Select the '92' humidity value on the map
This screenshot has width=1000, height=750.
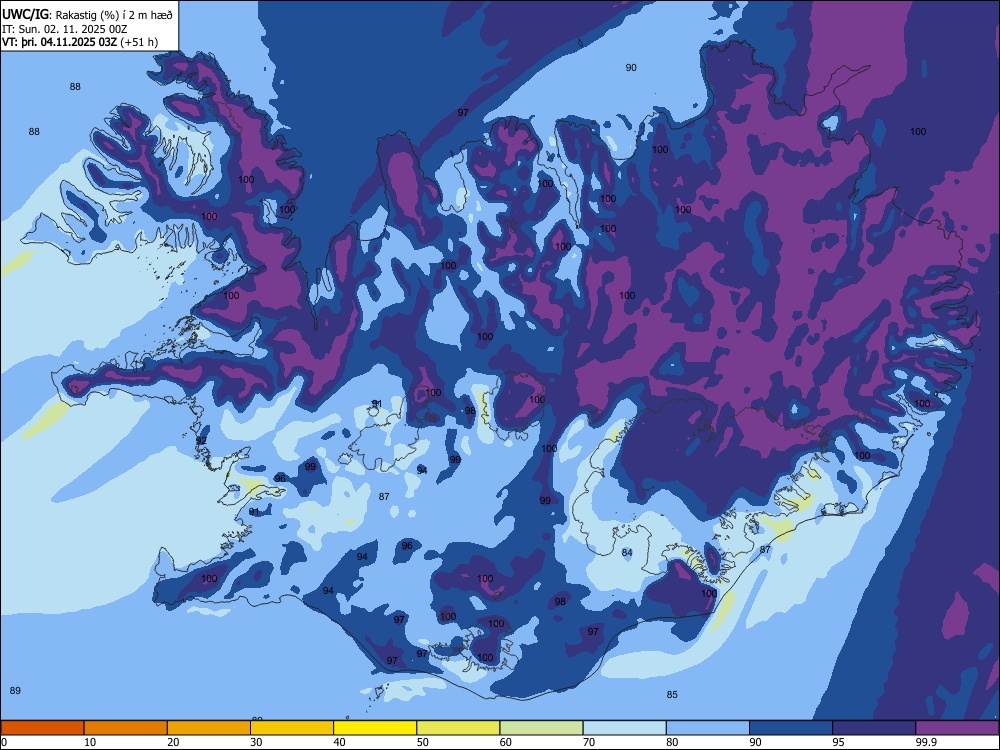[x=201, y=441]
